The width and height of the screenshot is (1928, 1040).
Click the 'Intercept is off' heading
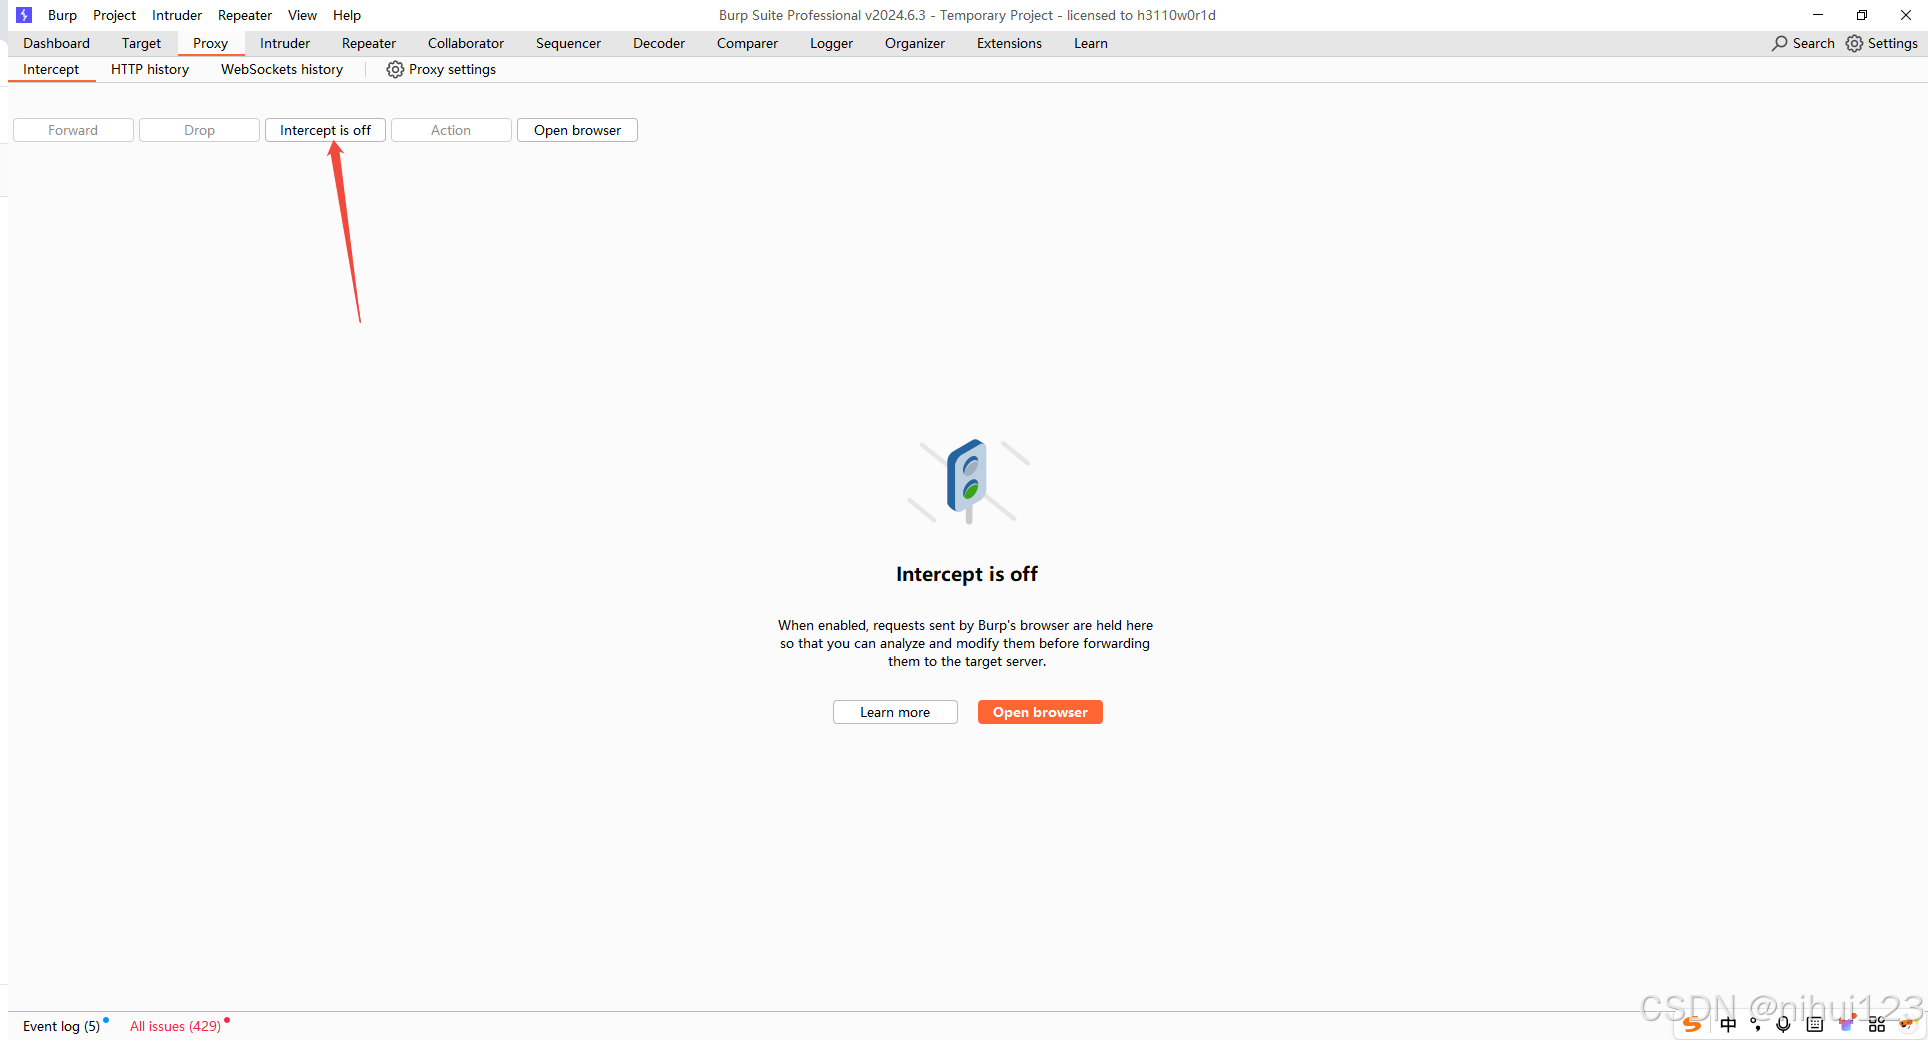[x=967, y=574]
